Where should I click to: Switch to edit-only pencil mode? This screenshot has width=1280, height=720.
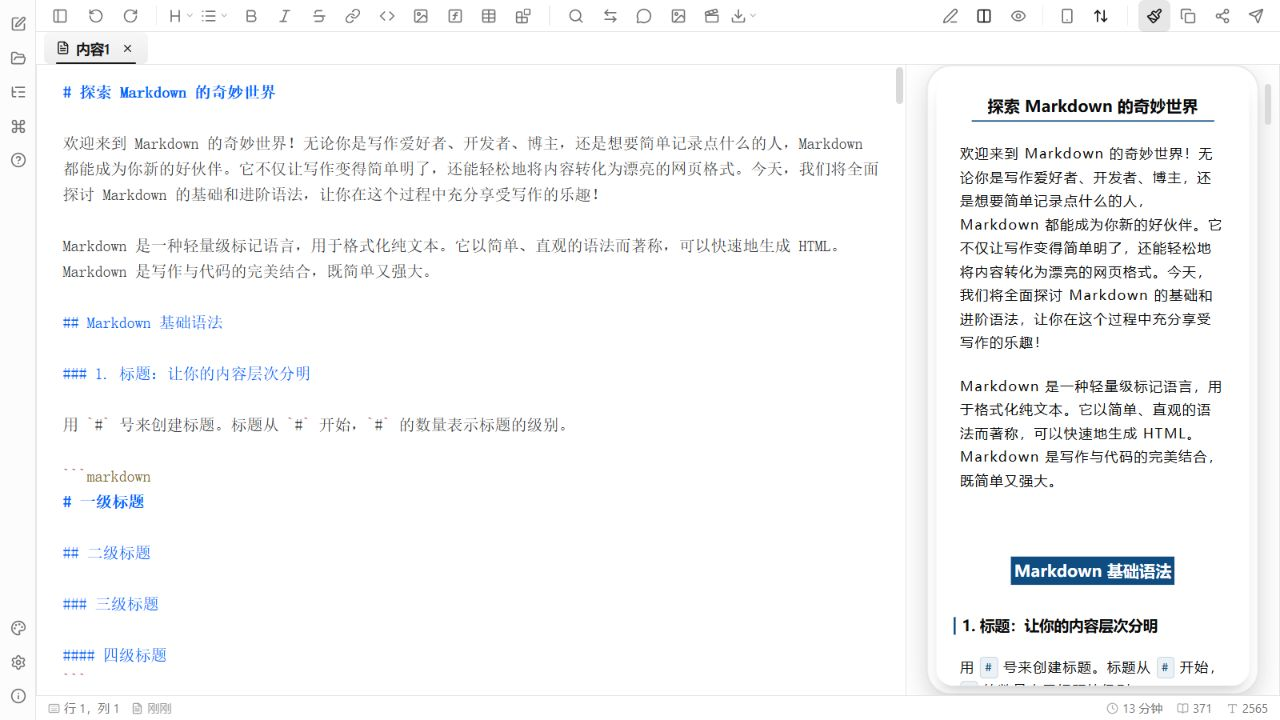click(x=950, y=16)
